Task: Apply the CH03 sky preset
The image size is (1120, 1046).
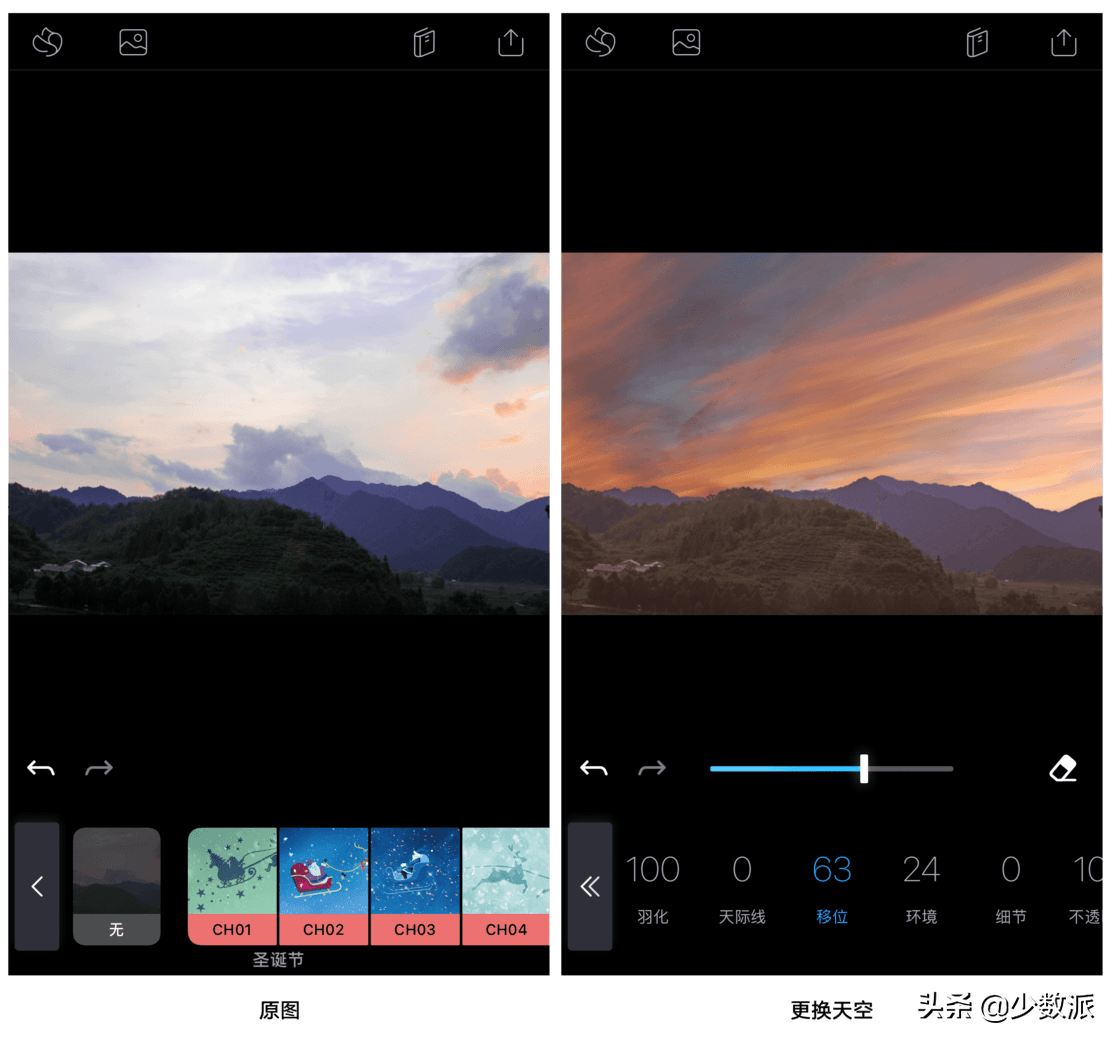Action: (x=415, y=887)
